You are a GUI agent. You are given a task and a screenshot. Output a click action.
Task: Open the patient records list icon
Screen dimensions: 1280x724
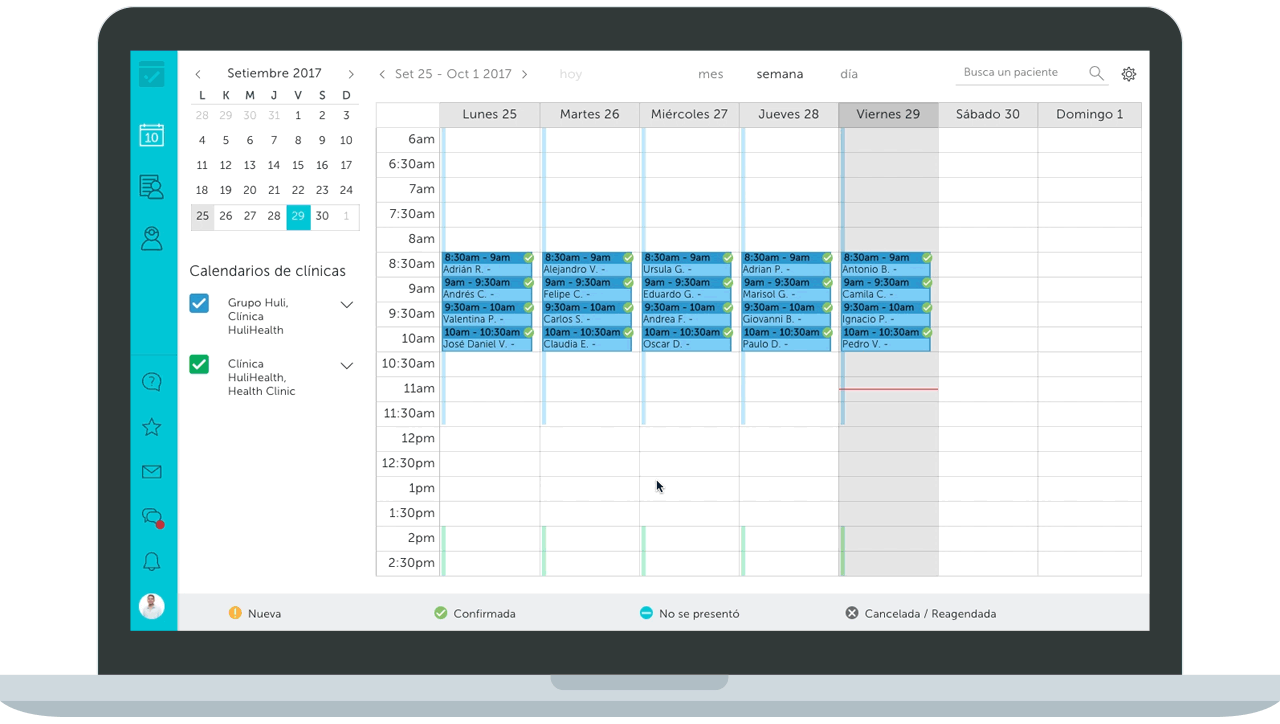[x=151, y=187]
